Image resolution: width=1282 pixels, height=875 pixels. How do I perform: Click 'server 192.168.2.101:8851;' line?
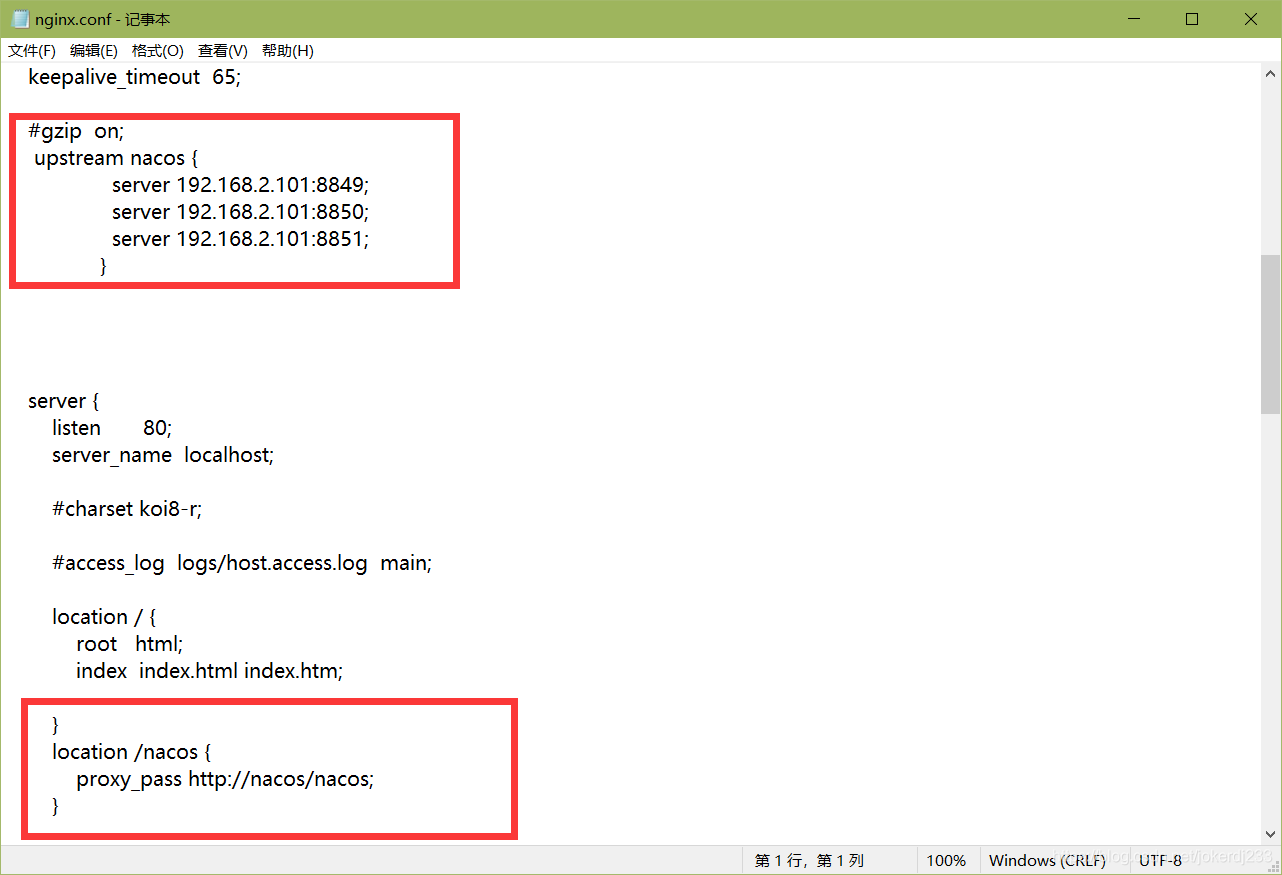click(x=241, y=239)
